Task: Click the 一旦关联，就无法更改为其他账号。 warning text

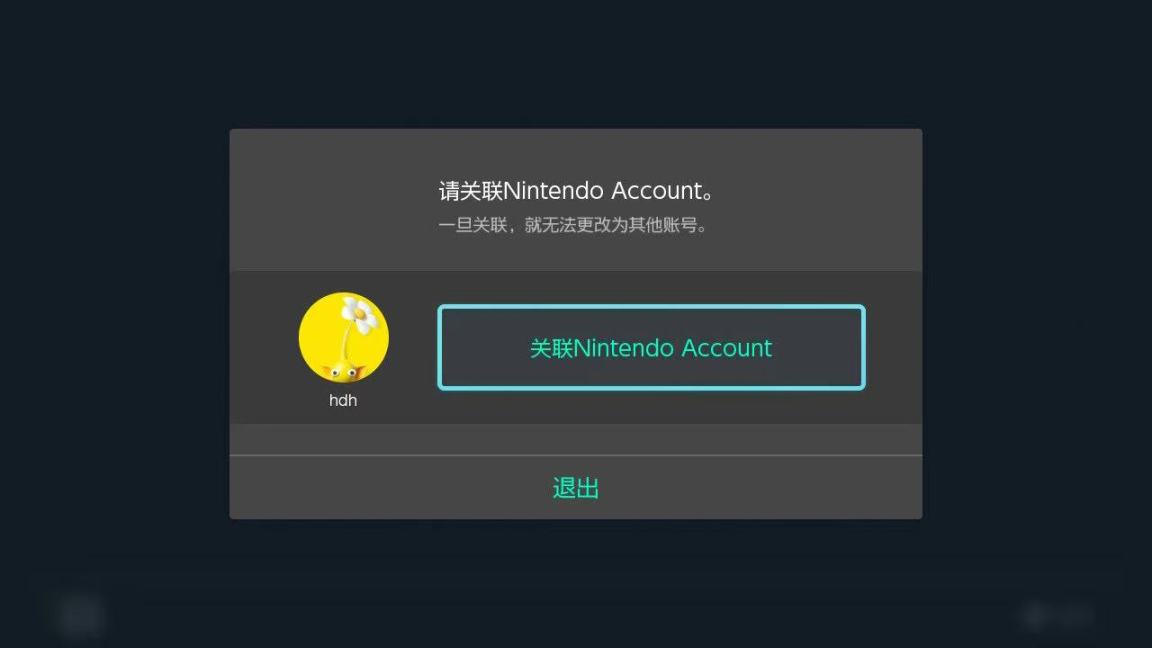Action: point(573,225)
